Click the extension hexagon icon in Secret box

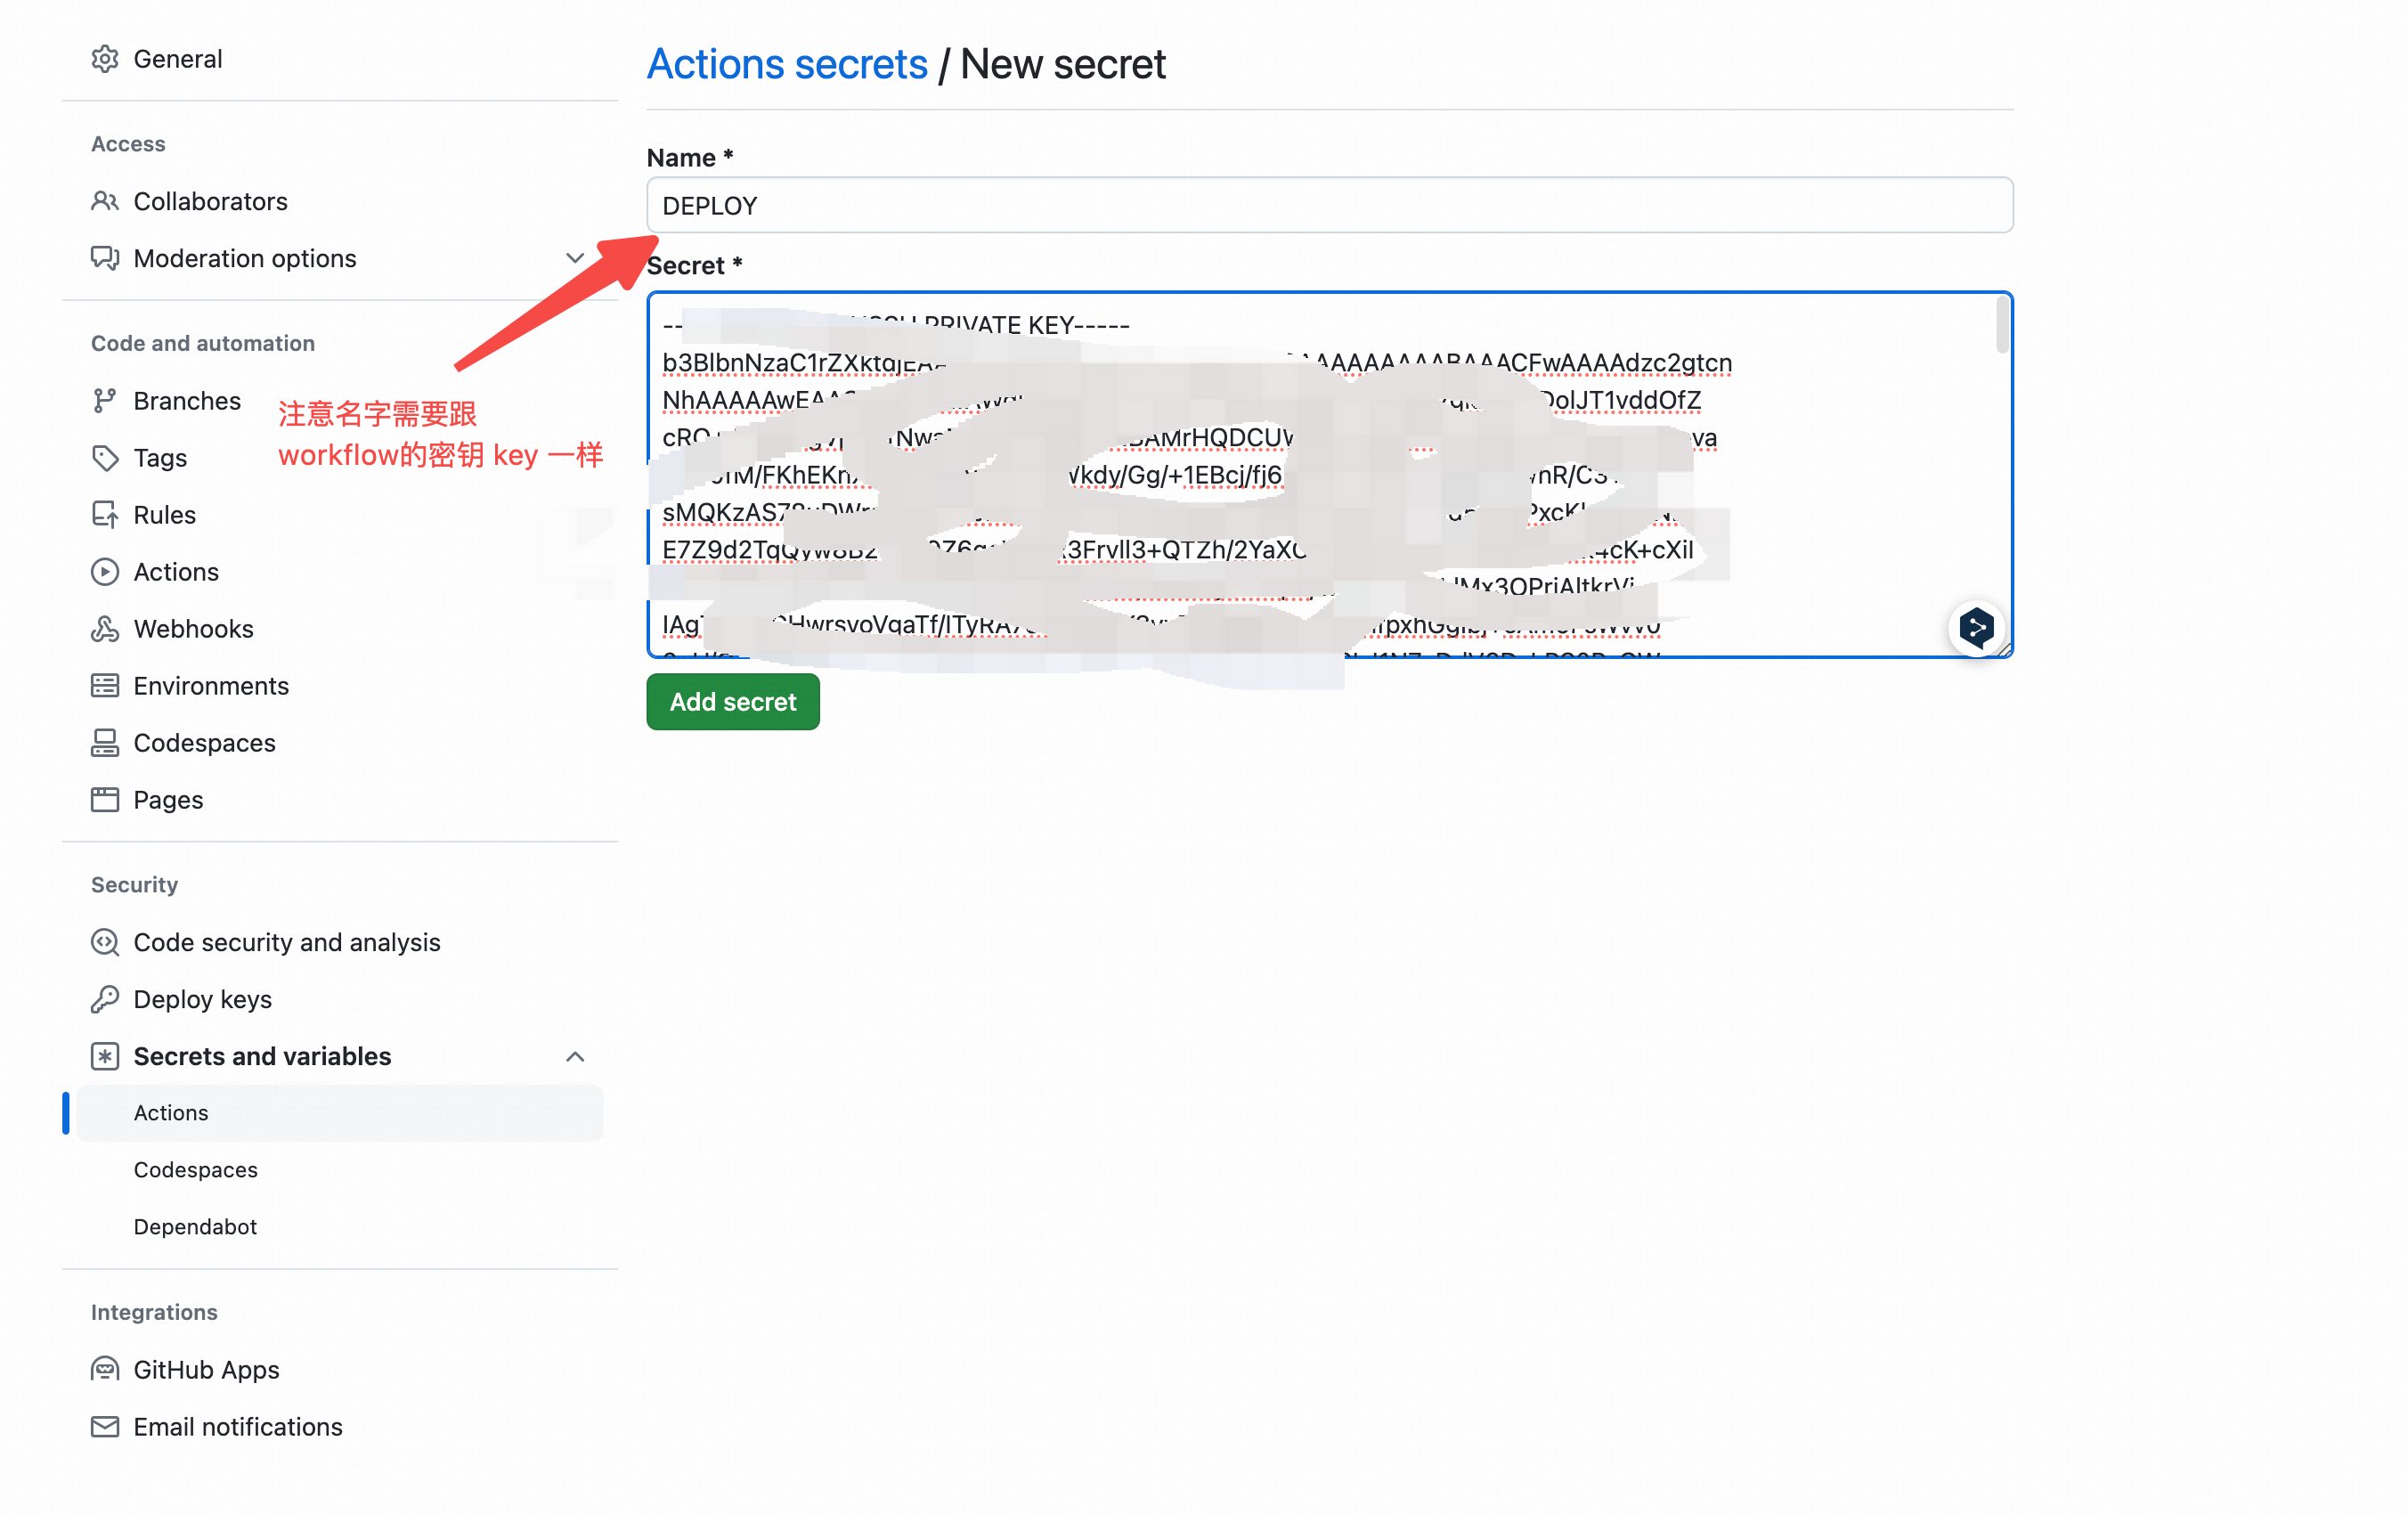1976,628
